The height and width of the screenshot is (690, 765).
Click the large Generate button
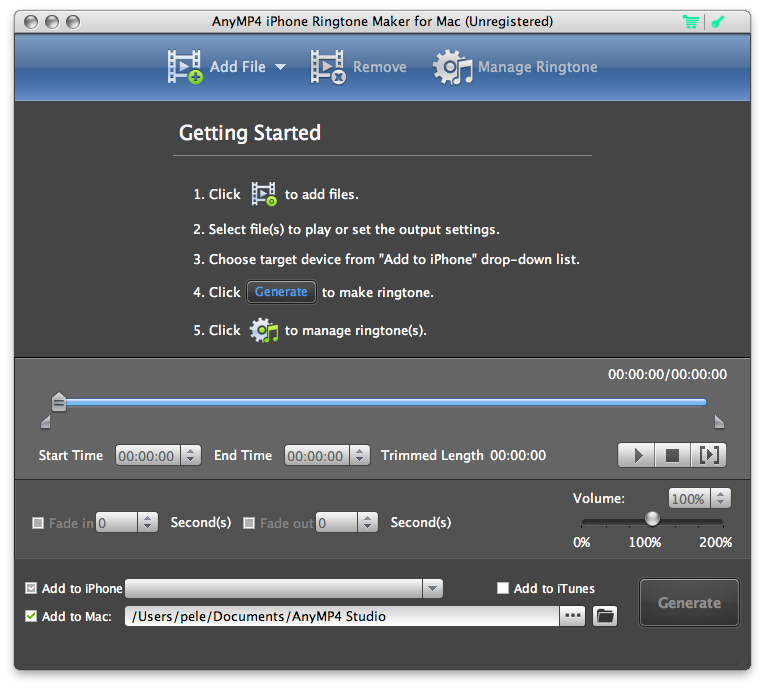[x=689, y=603]
